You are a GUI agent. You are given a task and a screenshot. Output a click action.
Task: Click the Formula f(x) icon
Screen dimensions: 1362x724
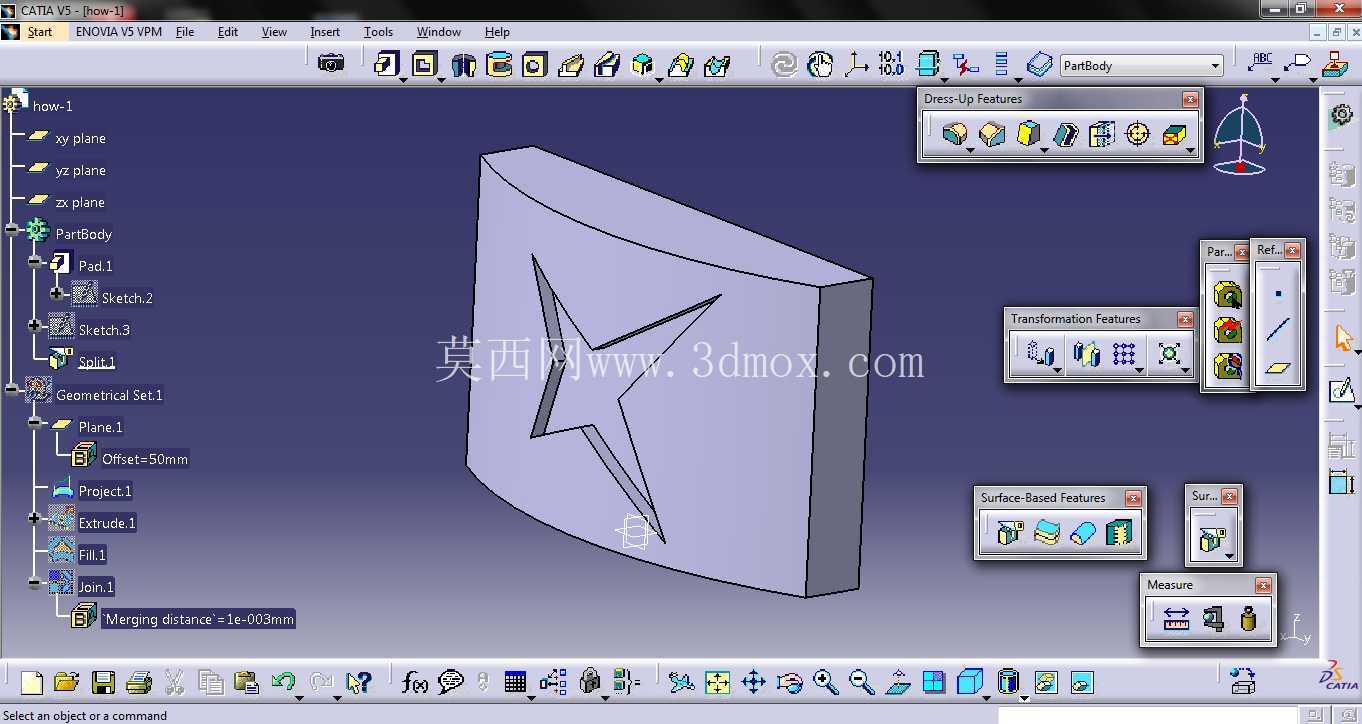(414, 683)
